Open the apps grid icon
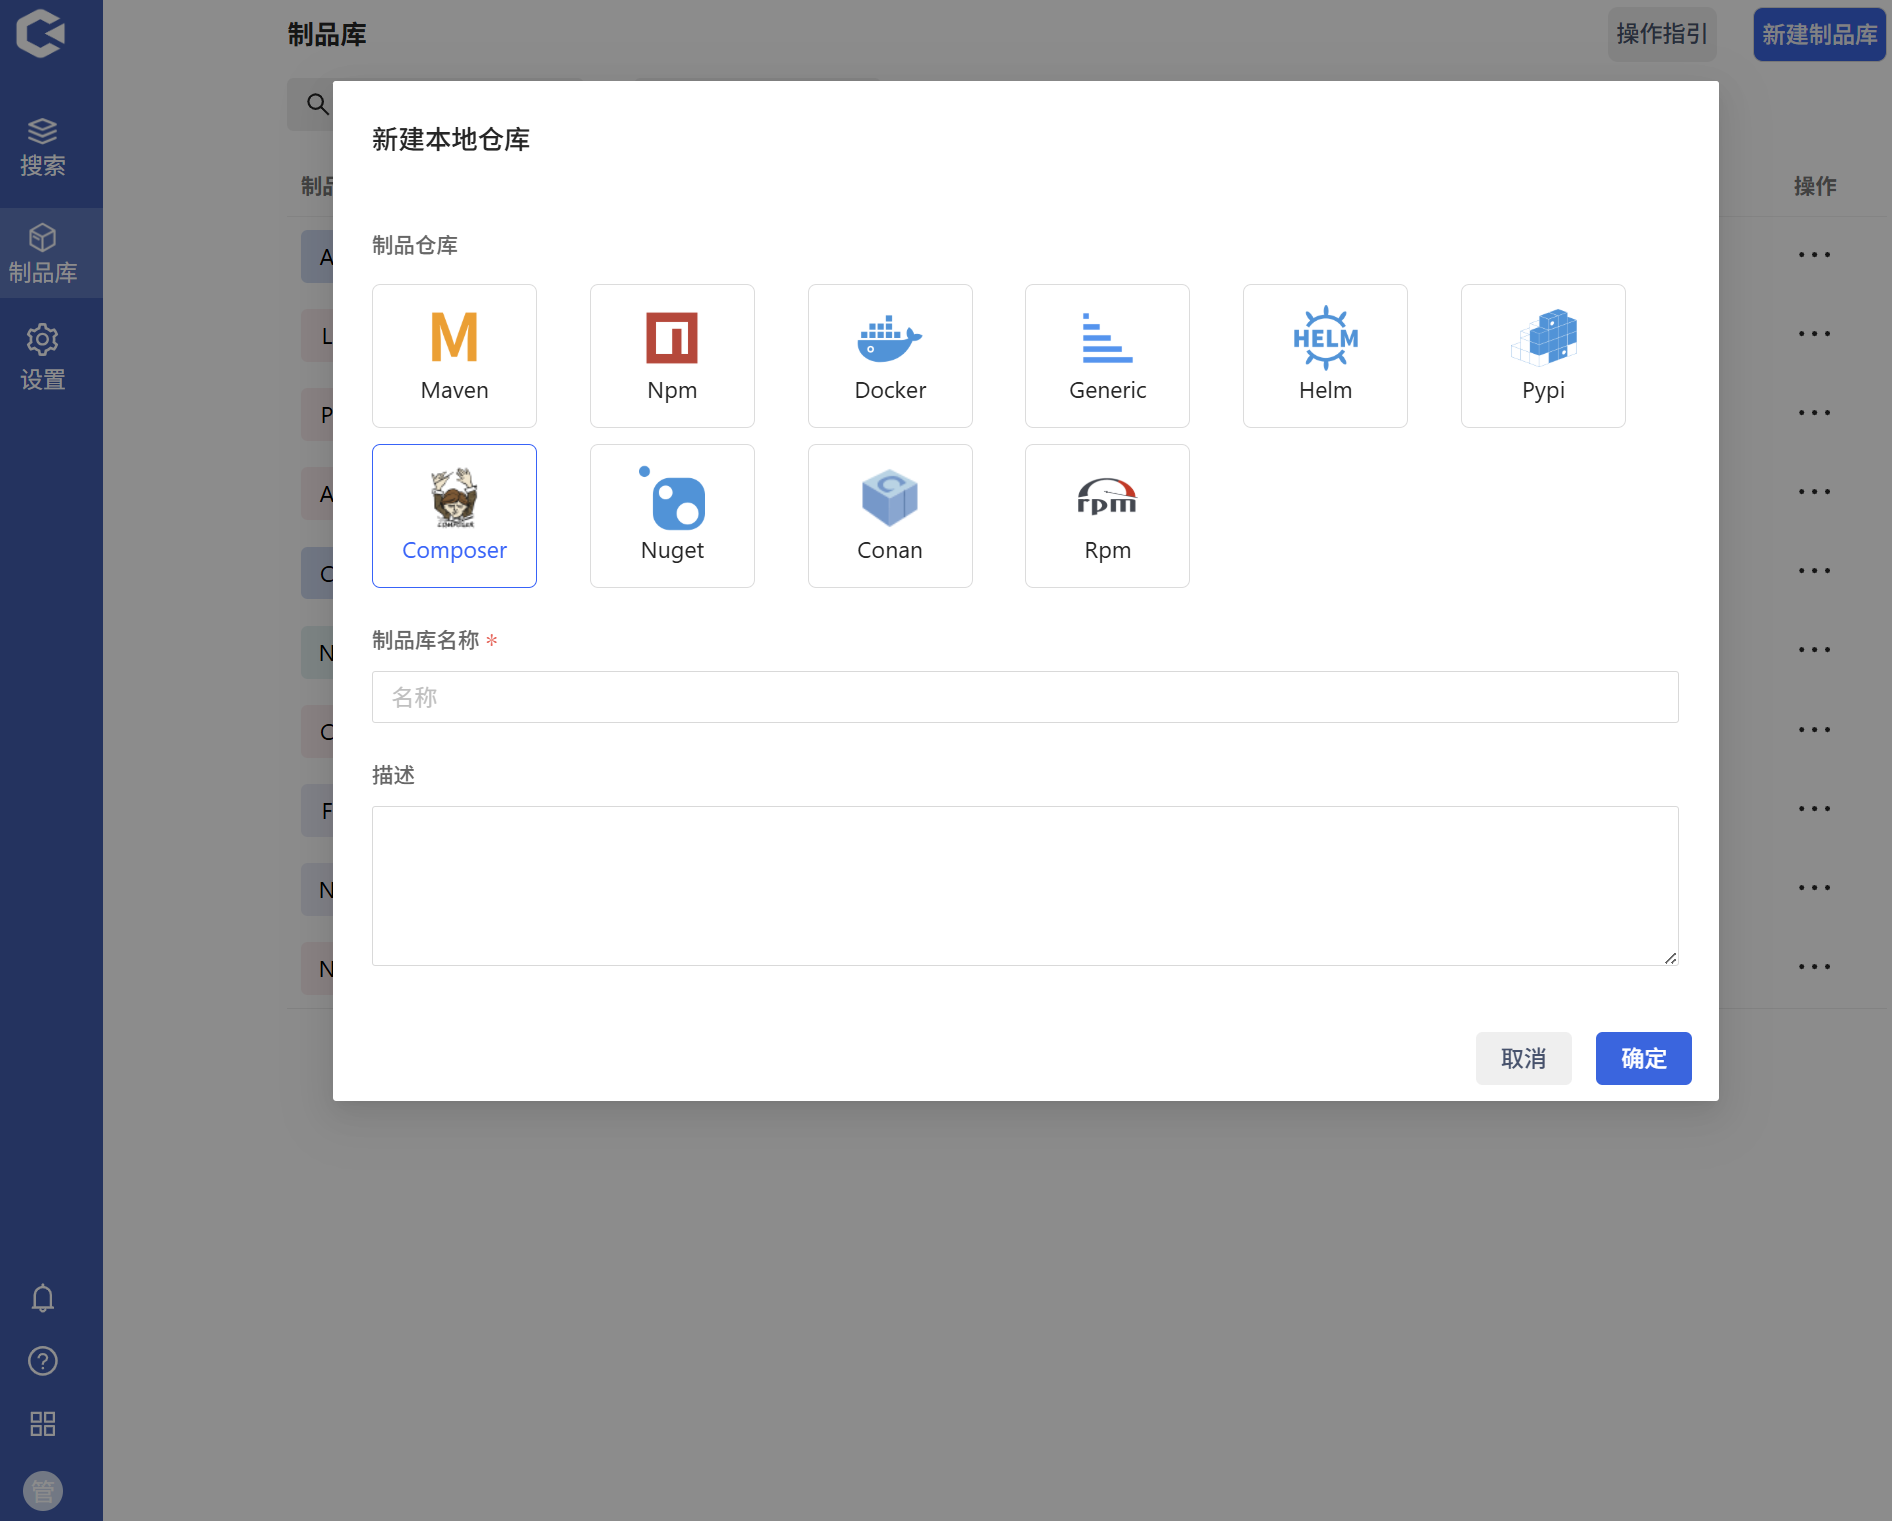The width and height of the screenshot is (1892, 1521). point(42,1424)
